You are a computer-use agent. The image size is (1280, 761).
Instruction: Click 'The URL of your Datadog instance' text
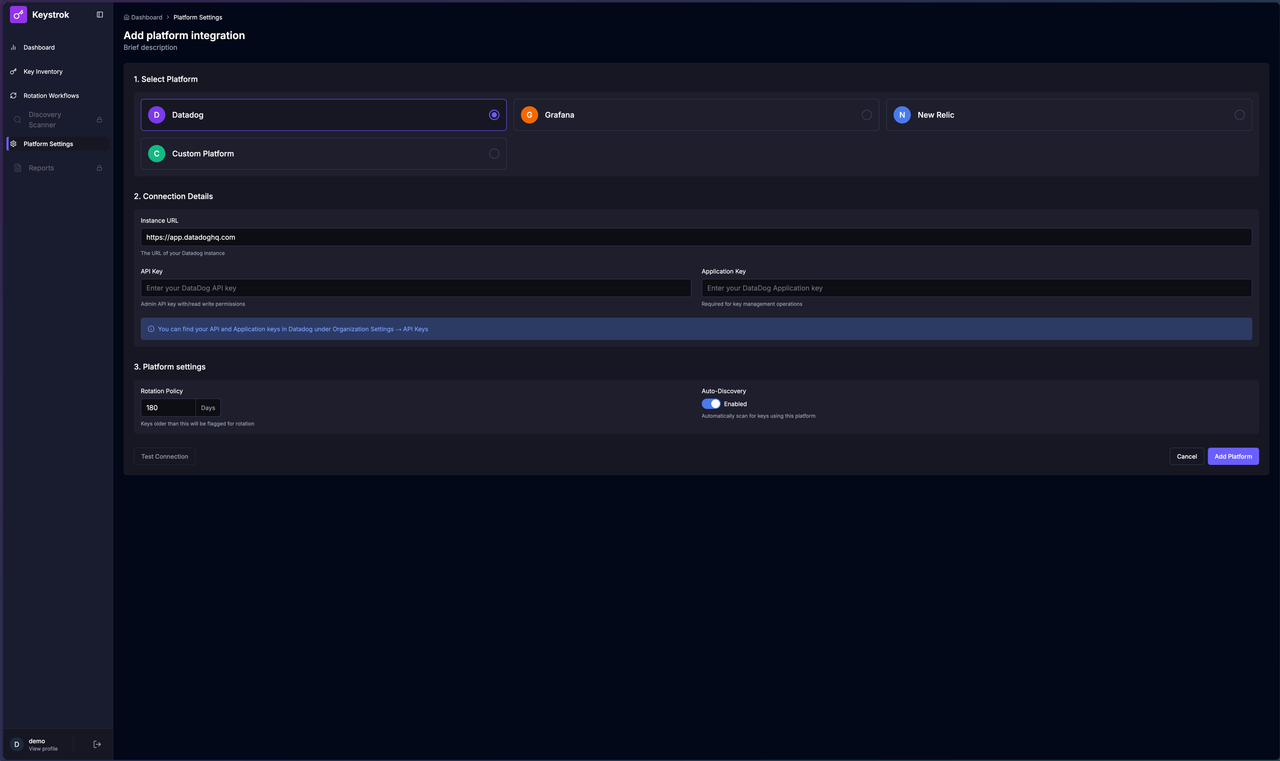tap(183, 253)
